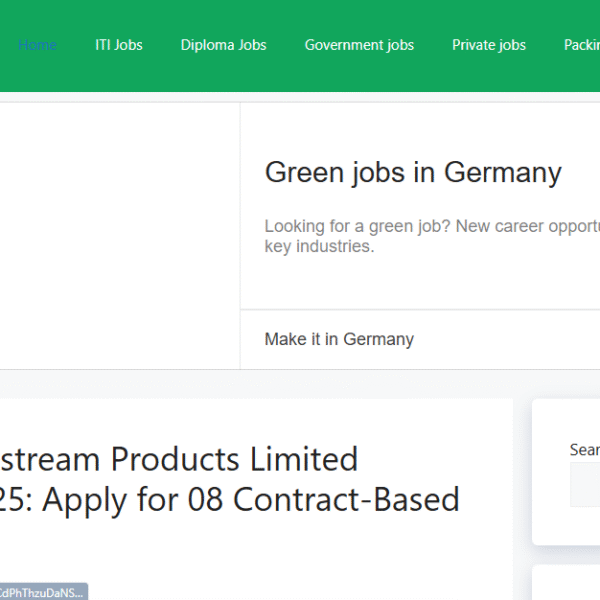
Task: Click the Packing menu item
Action: [x=582, y=45]
